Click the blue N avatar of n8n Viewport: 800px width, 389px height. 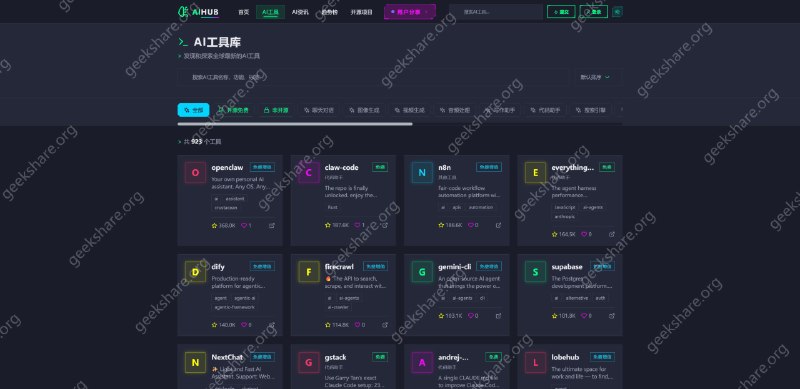422,173
